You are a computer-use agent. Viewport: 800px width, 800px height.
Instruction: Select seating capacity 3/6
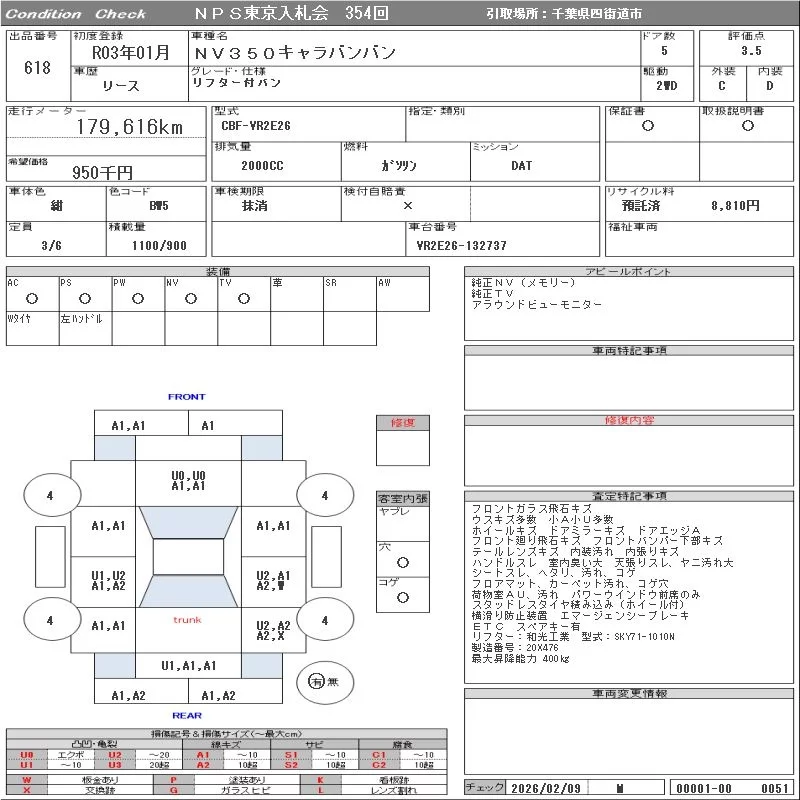click(51, 245)
